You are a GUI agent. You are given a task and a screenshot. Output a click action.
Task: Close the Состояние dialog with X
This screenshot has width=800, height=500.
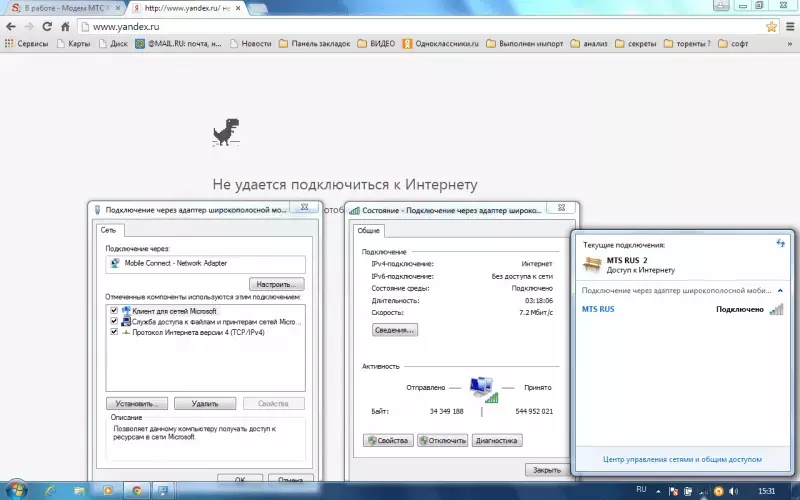coord(561,207)
